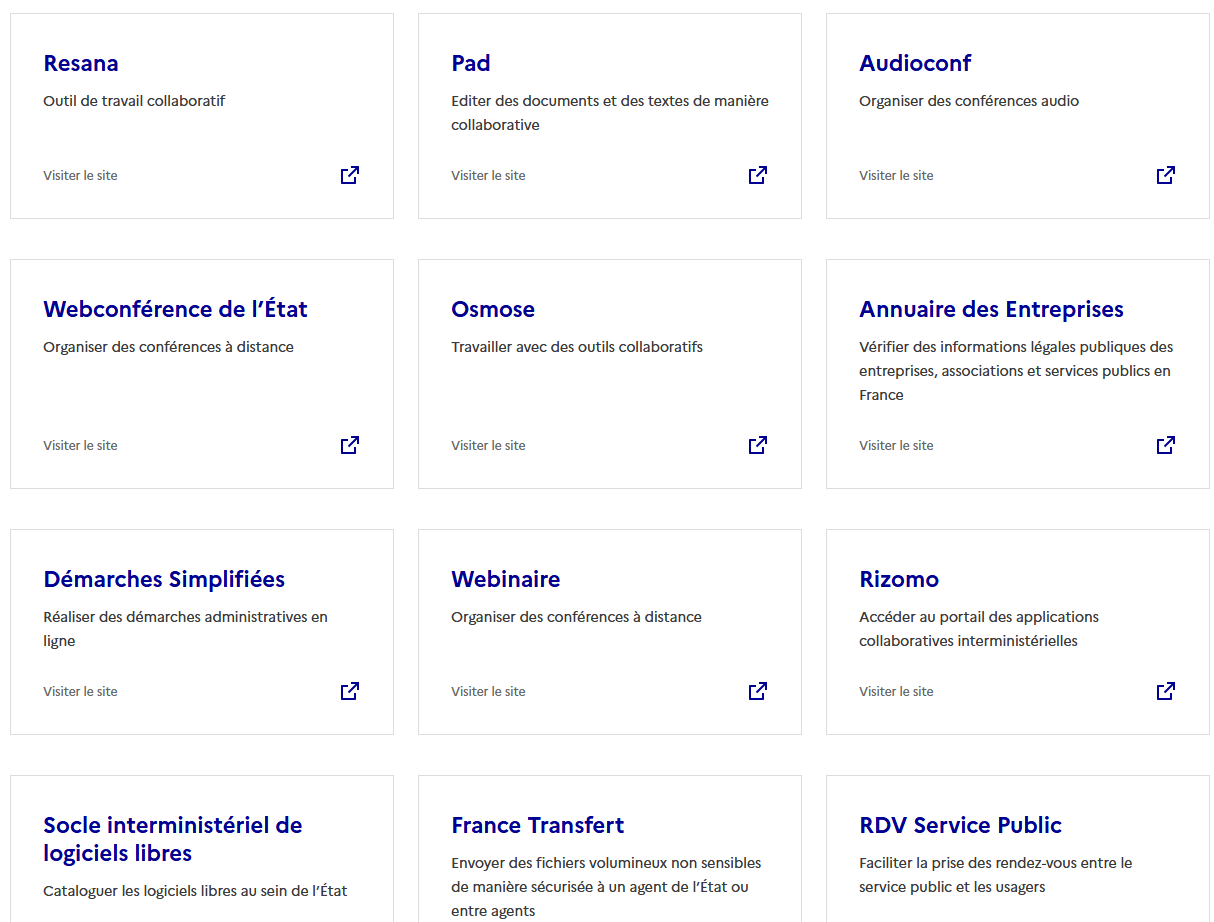Click 'Accéder au portail des applications' description
Screen dimensions: 1214x922
pyautogui.click(x=979, y=629)
